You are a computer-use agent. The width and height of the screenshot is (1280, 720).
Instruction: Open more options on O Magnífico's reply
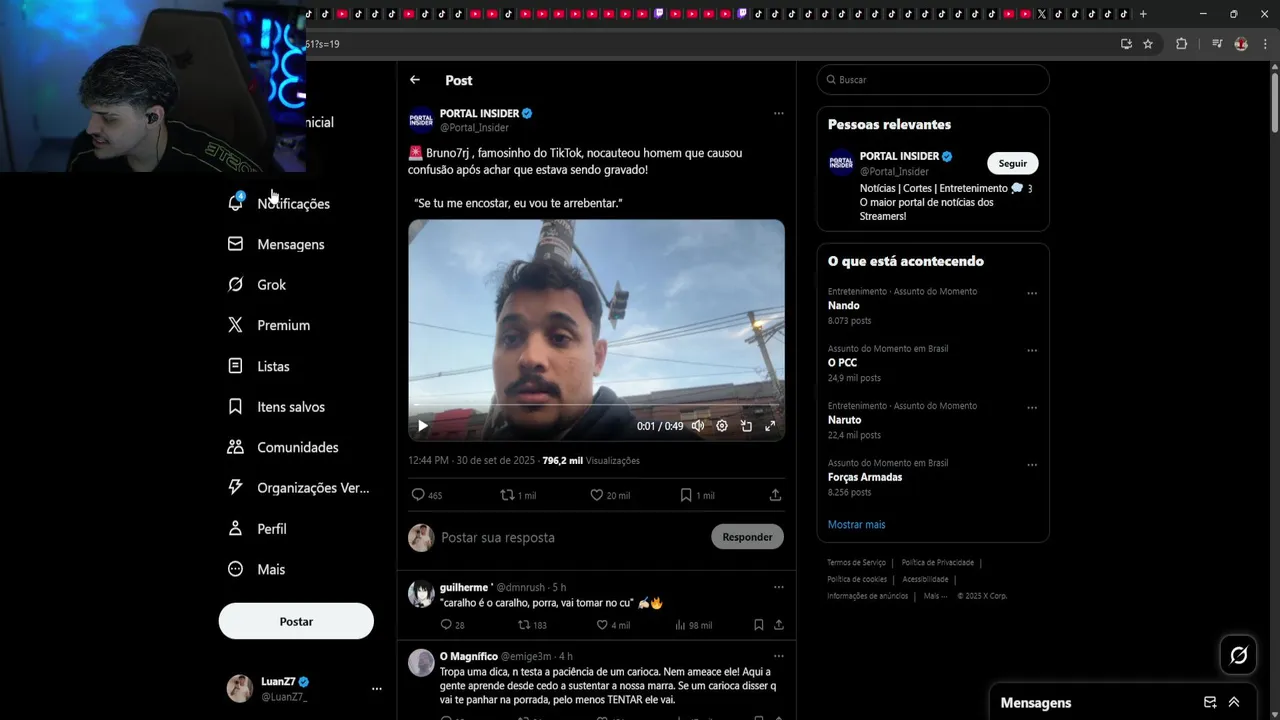(778, 656)
